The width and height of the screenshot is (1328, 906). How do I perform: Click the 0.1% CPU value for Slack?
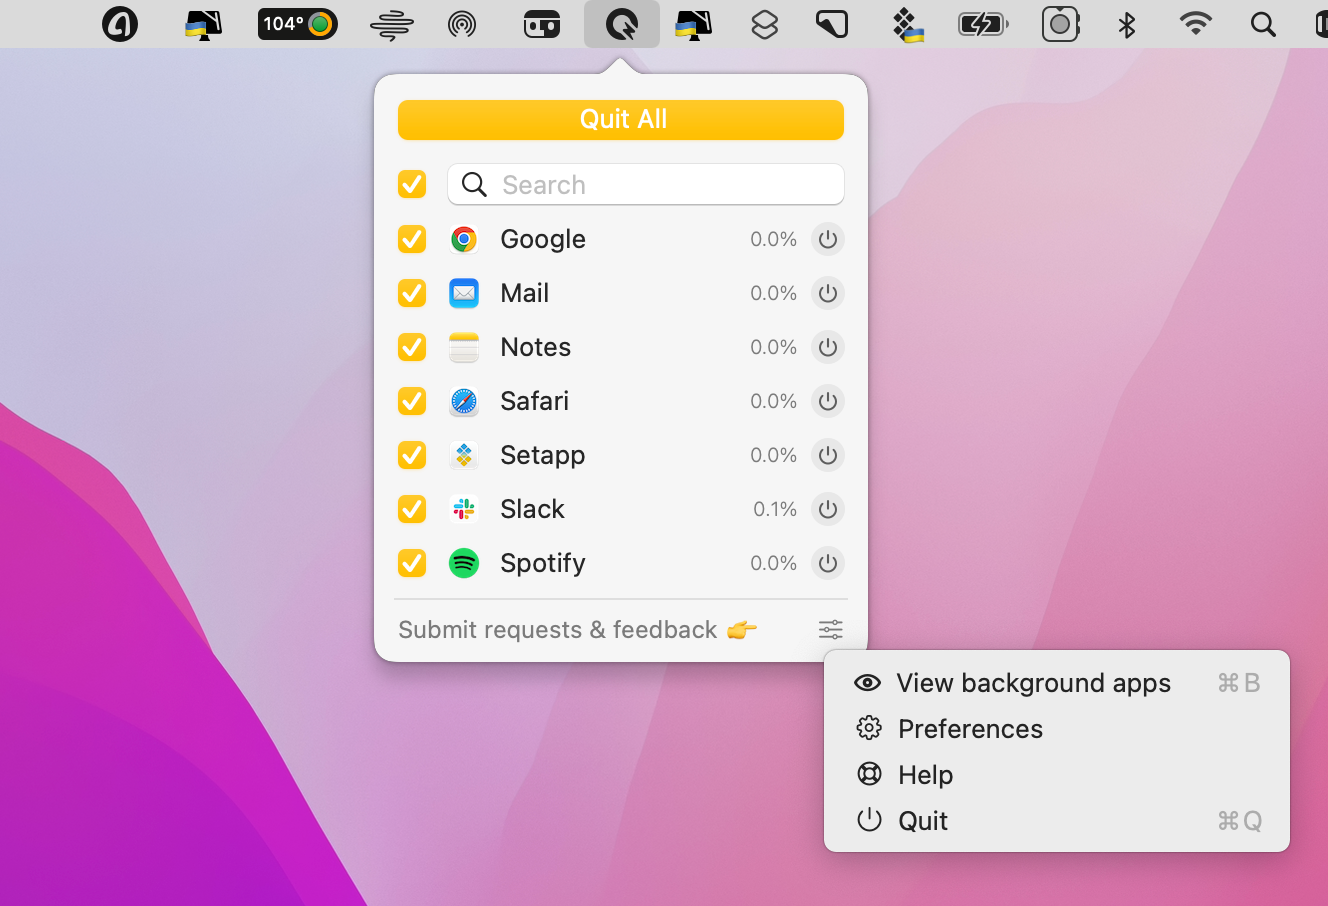(x=775, y=509)
